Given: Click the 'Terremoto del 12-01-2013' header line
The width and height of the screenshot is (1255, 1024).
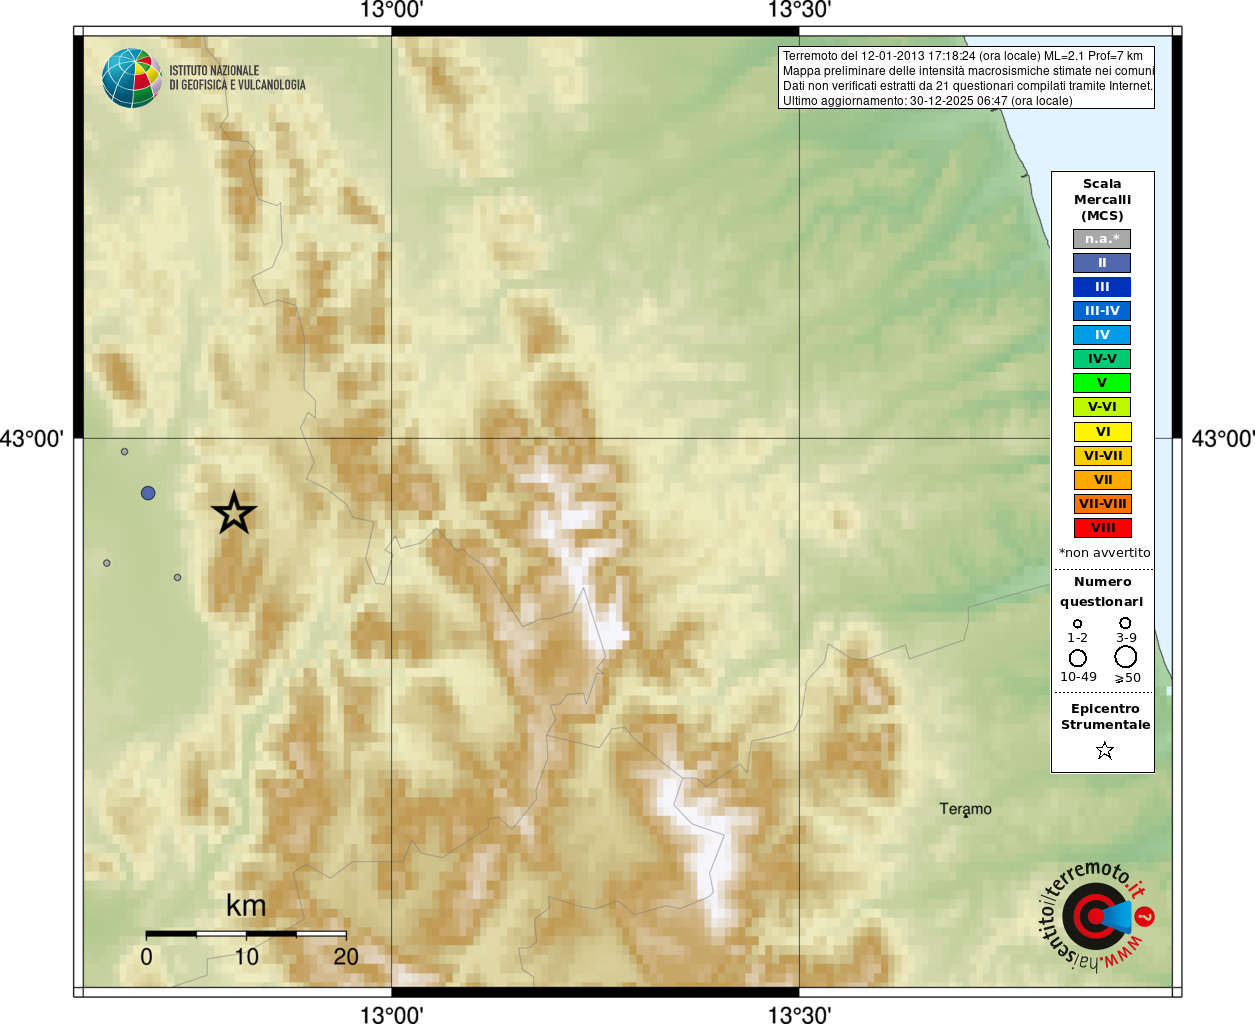Looking at the screenshot, I should pos(962,56).
